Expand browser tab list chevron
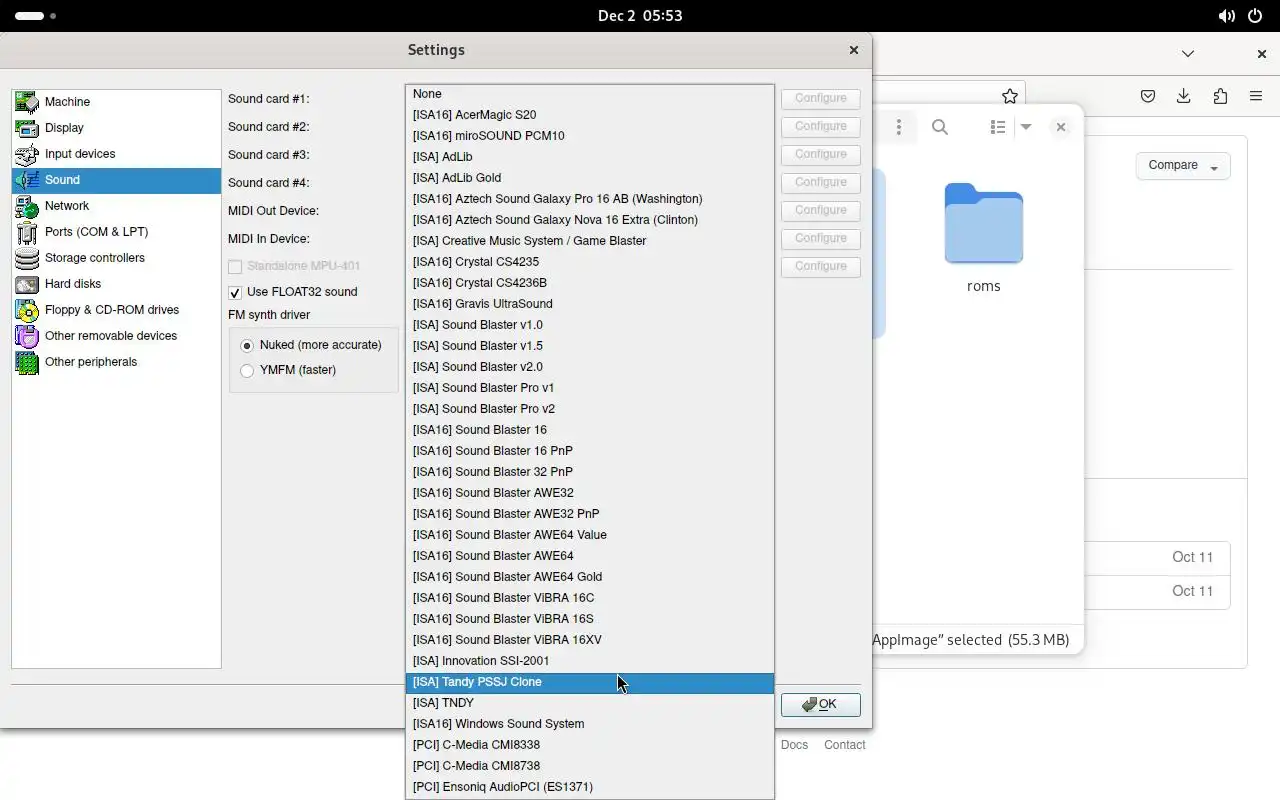The height and width of the screenshot is (800, 1280). (x=1188, y=54)
